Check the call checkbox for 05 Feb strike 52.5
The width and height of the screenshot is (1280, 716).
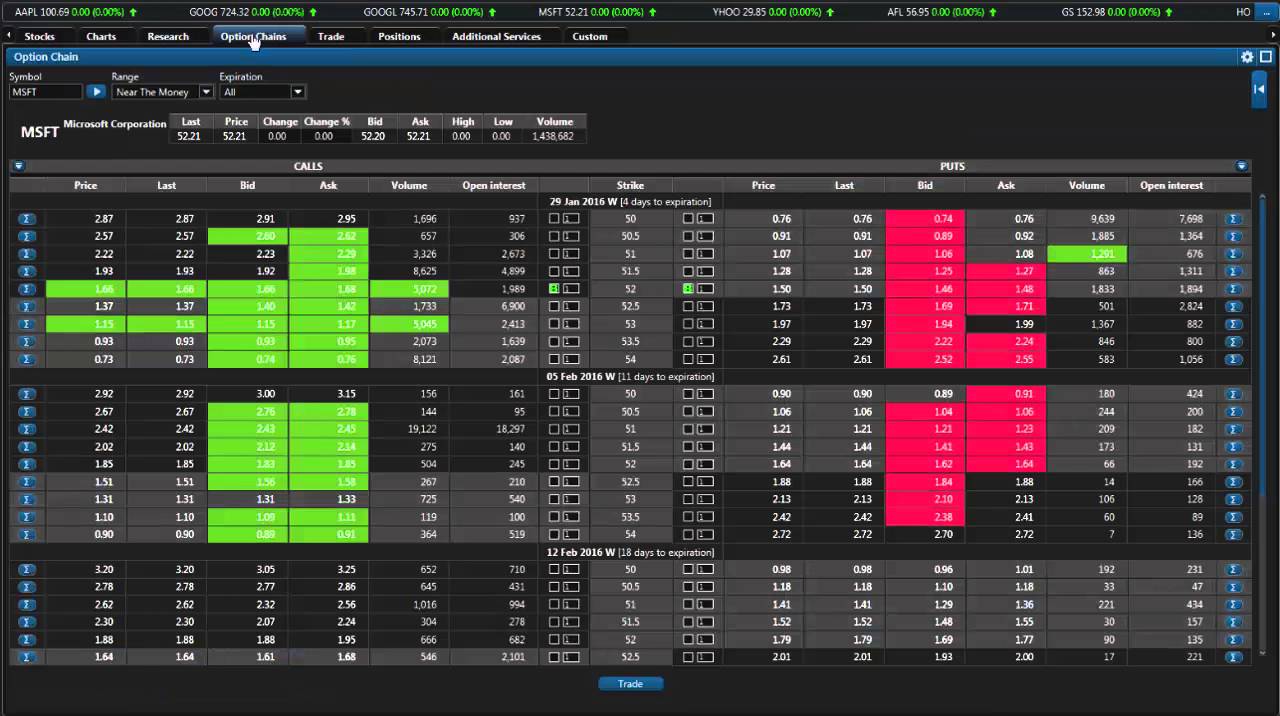pos(554,482)
